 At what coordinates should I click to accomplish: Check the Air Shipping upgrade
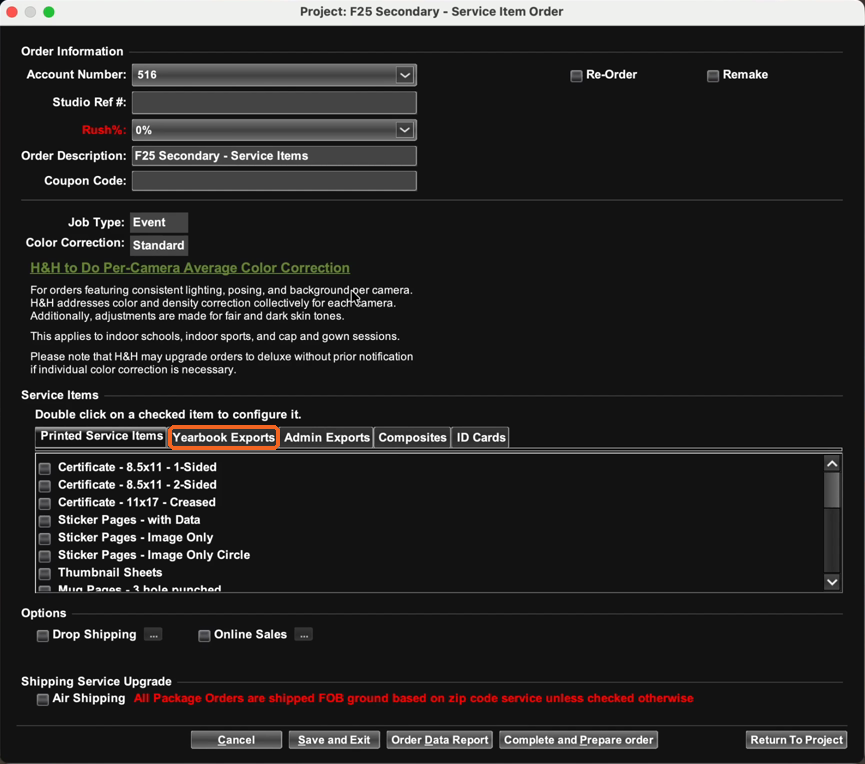(42, 699)
